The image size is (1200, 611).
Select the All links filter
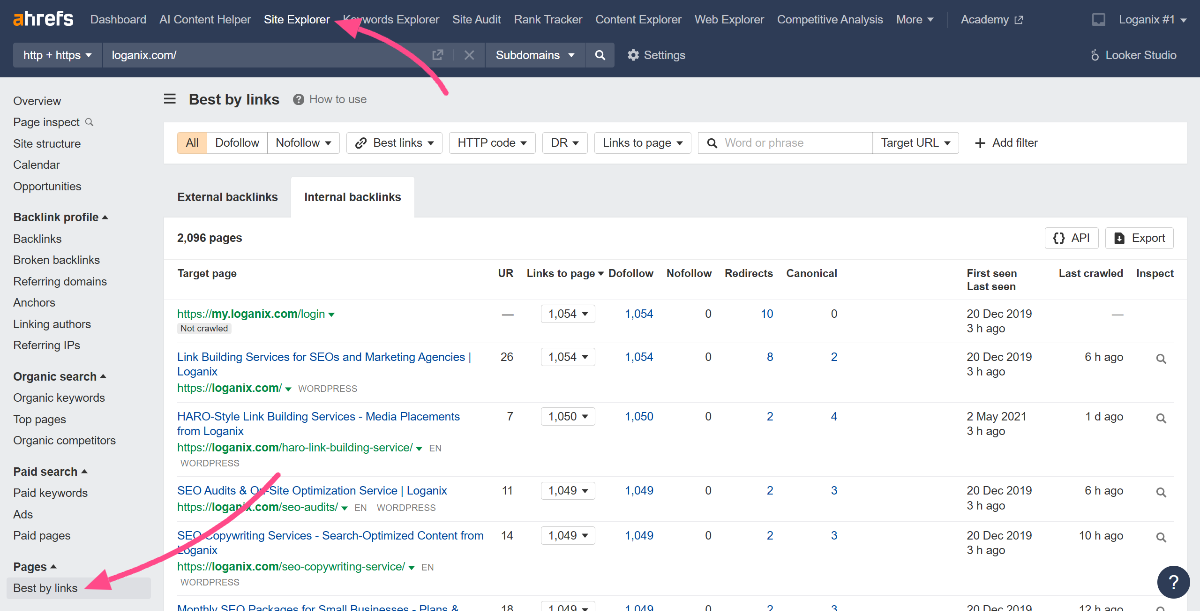192,143
